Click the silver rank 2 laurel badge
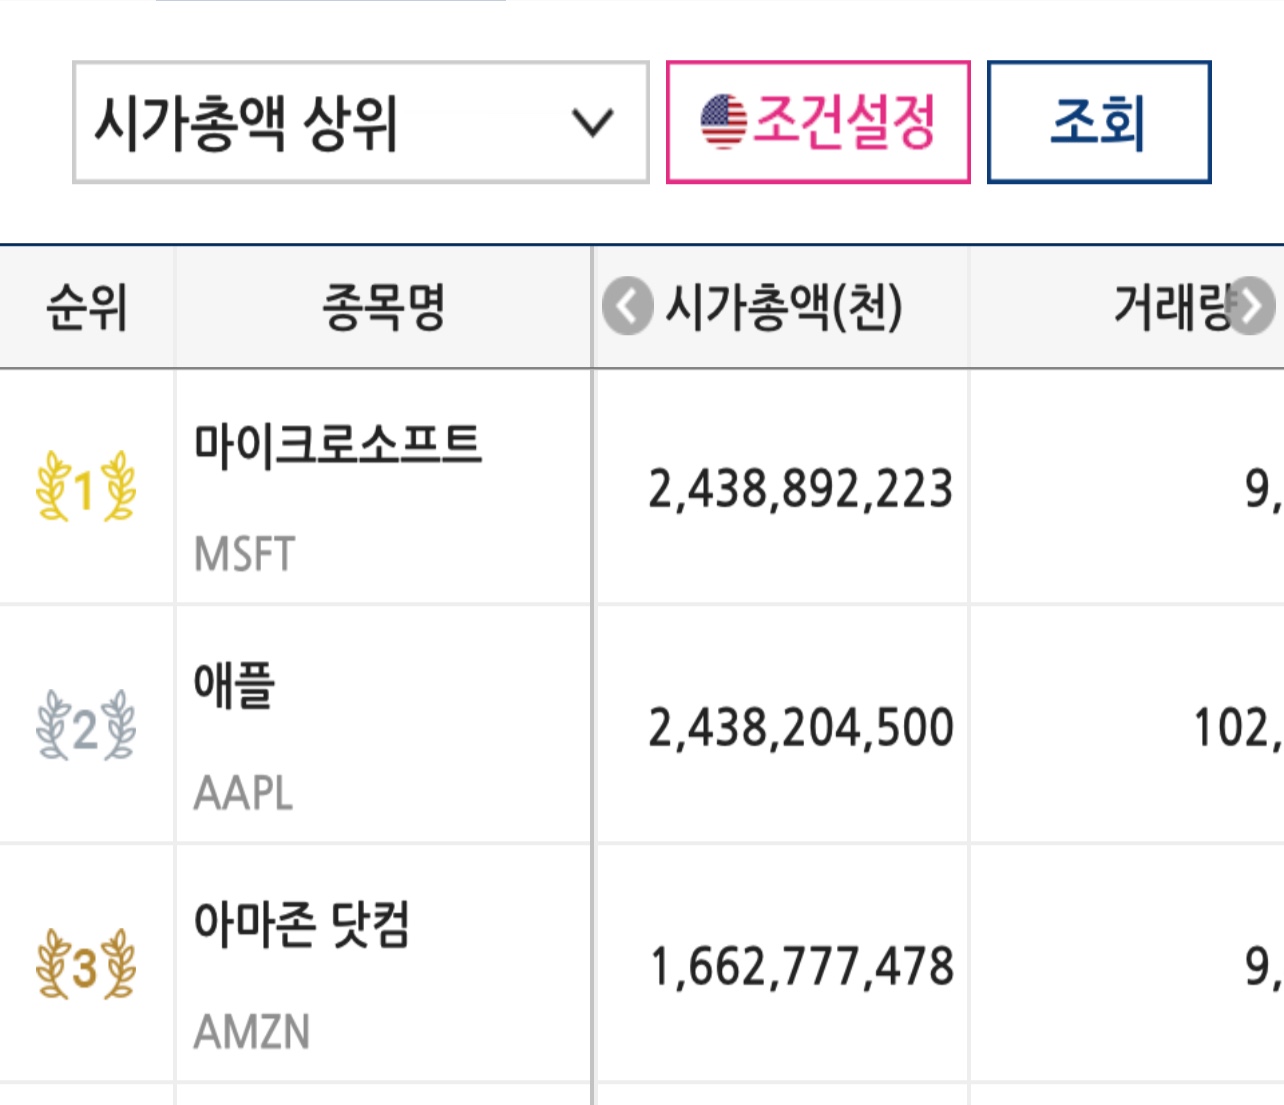Image resolution: width=1284 pixels, height=1105 pixels. tap(85, 726)
